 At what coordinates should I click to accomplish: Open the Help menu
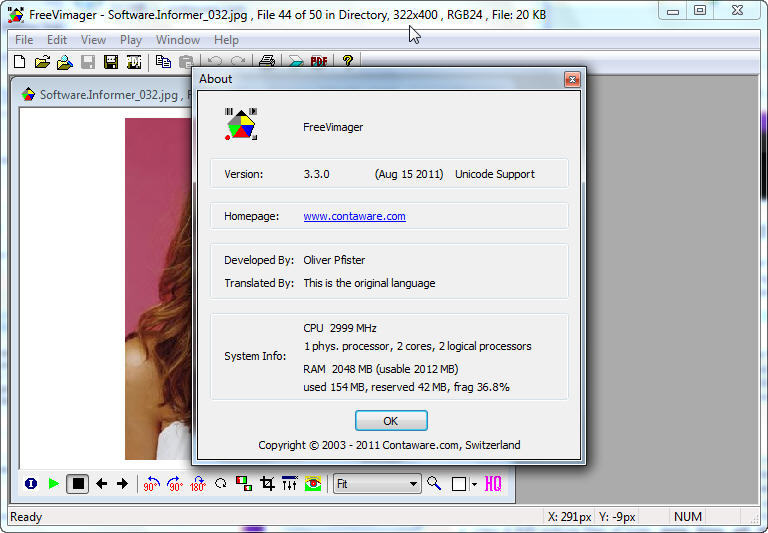[x=226, y=40]
